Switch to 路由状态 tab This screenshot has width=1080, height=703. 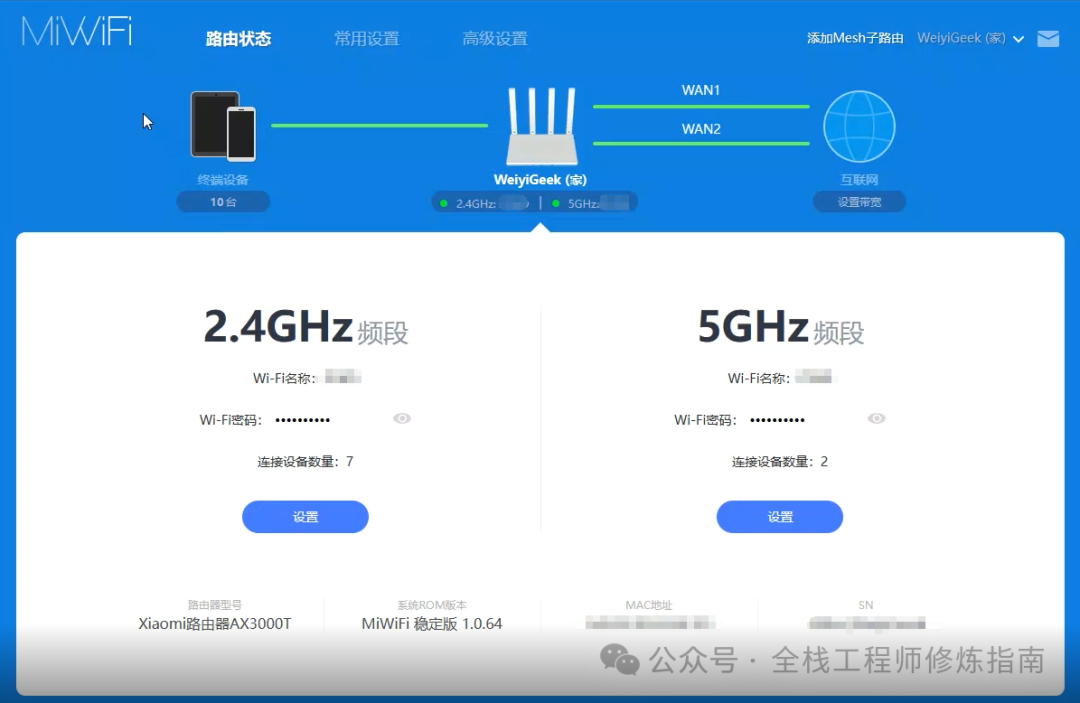click(x=238, y=39)
